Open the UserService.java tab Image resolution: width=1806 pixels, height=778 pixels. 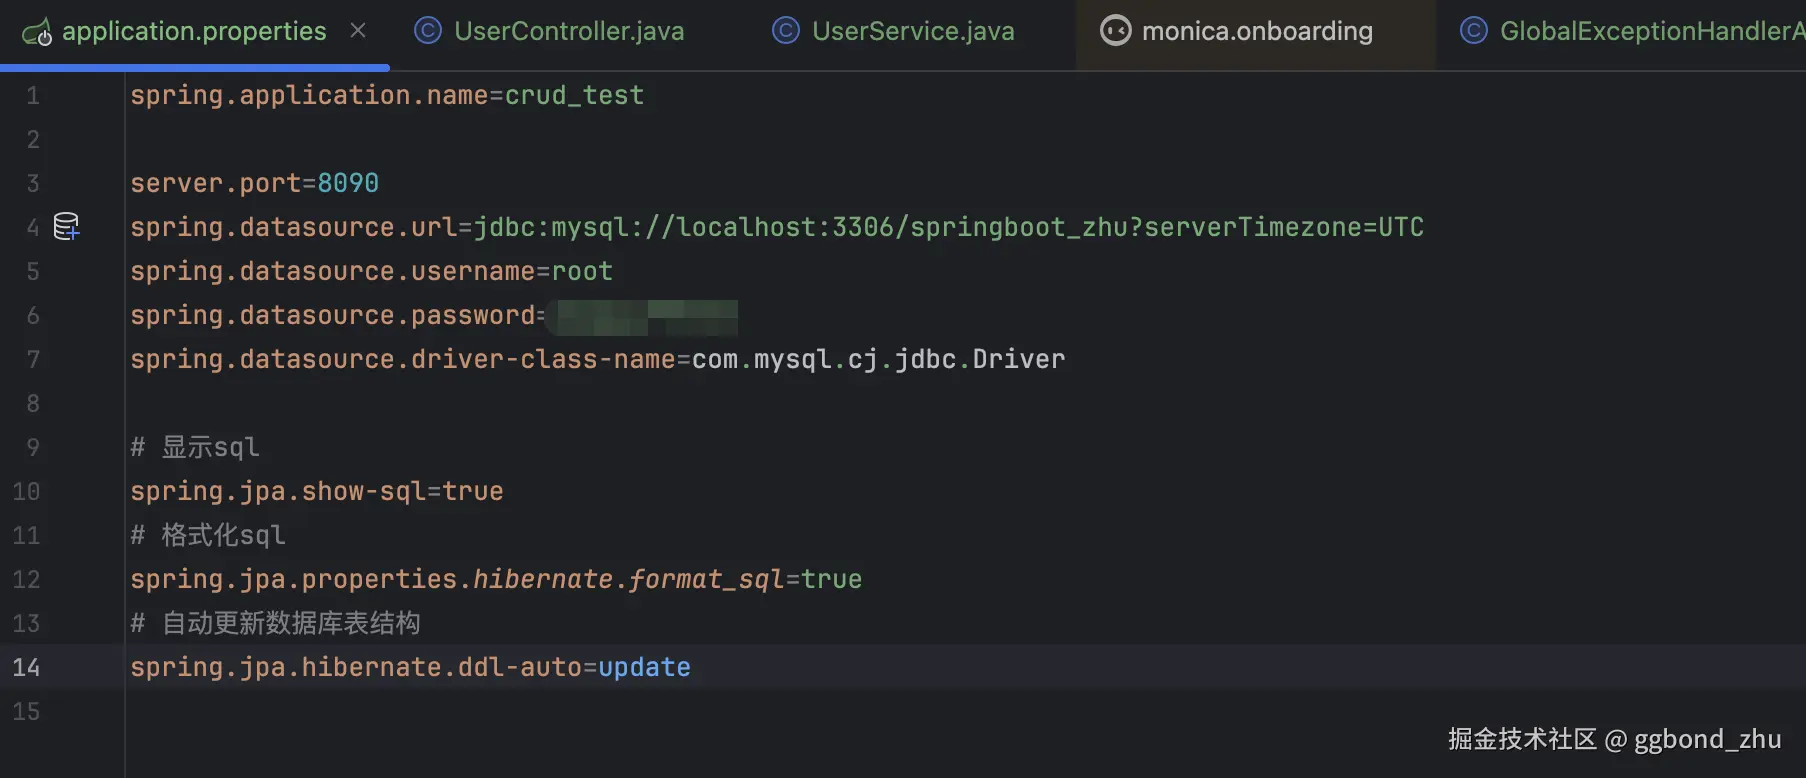point(893,31)
